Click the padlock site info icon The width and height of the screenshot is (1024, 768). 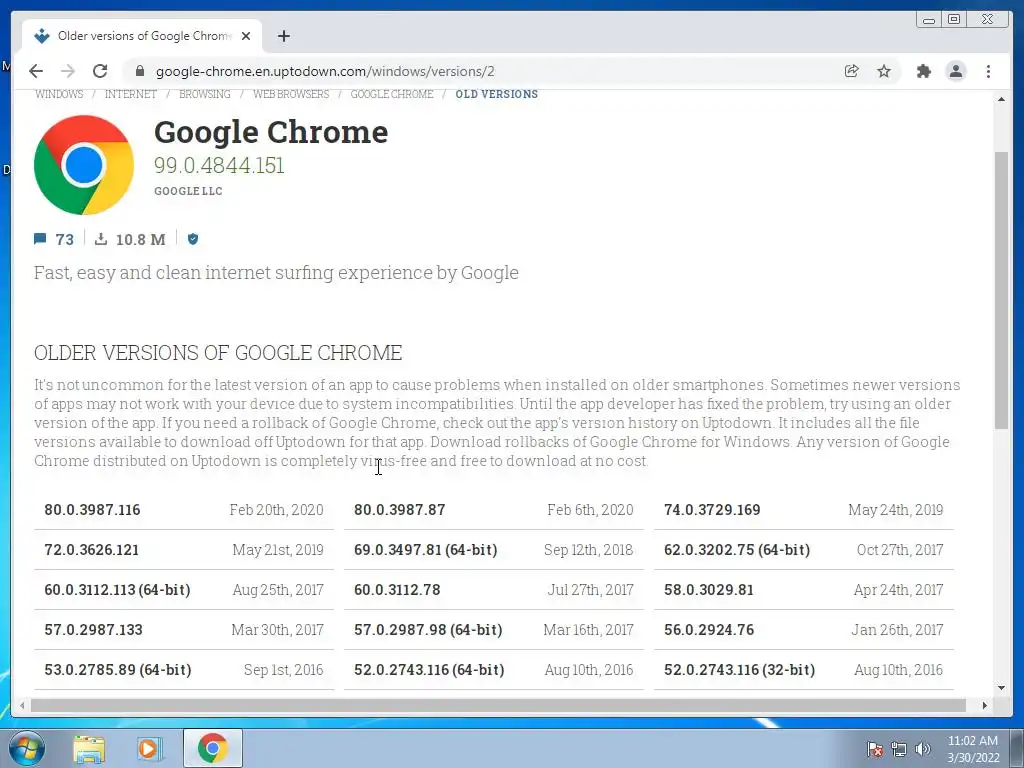(140, 71)
